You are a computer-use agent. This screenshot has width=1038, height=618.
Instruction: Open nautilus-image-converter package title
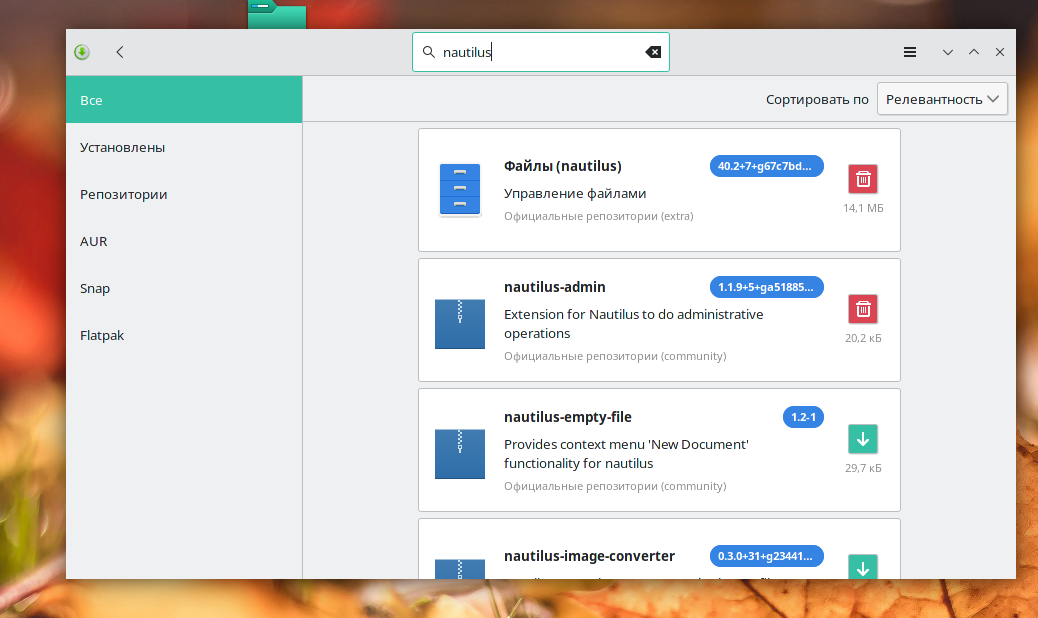[x=589, y=556]
